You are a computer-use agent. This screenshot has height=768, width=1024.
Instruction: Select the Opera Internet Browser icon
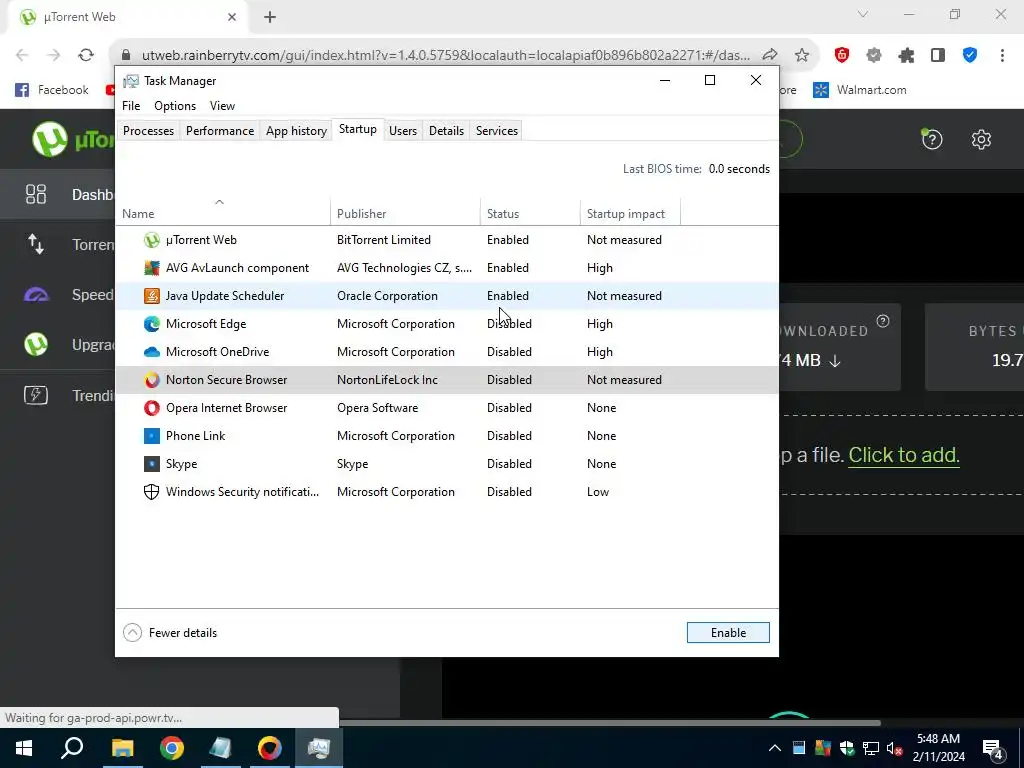tap(152, 408)
